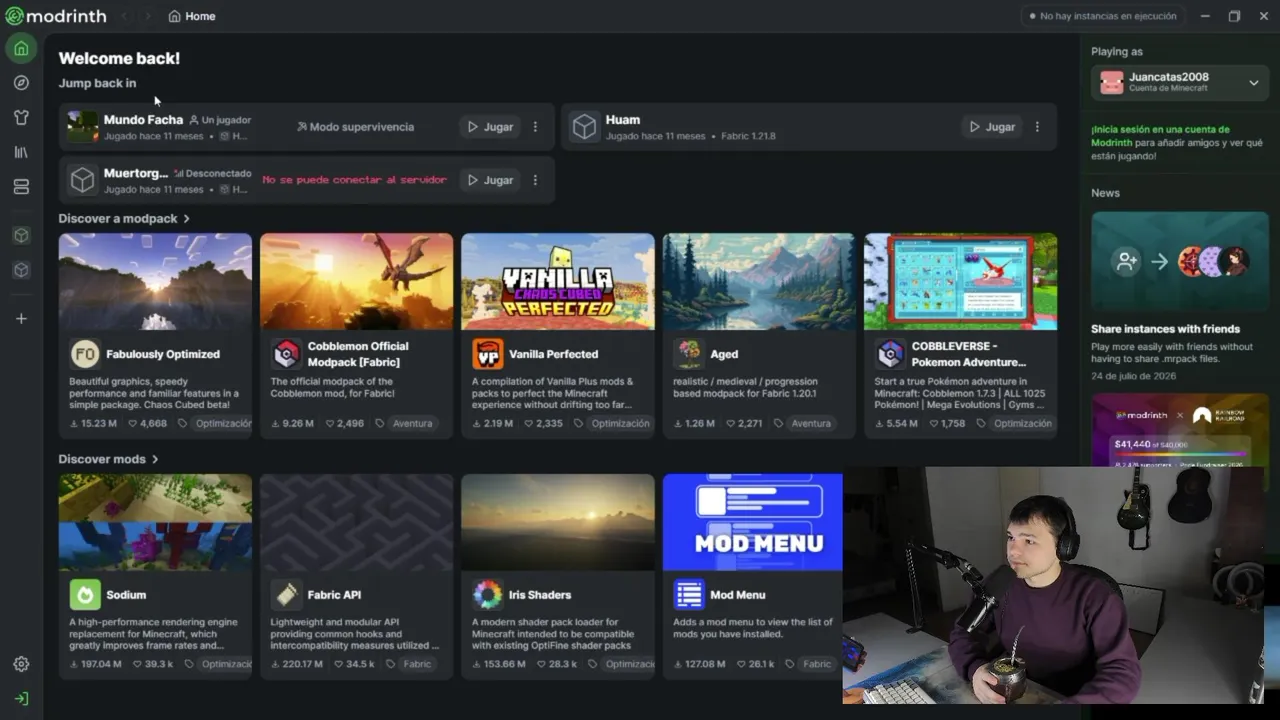Play the Mundo Facha world
Screen dimensions: 1280x720
[490, 127]
